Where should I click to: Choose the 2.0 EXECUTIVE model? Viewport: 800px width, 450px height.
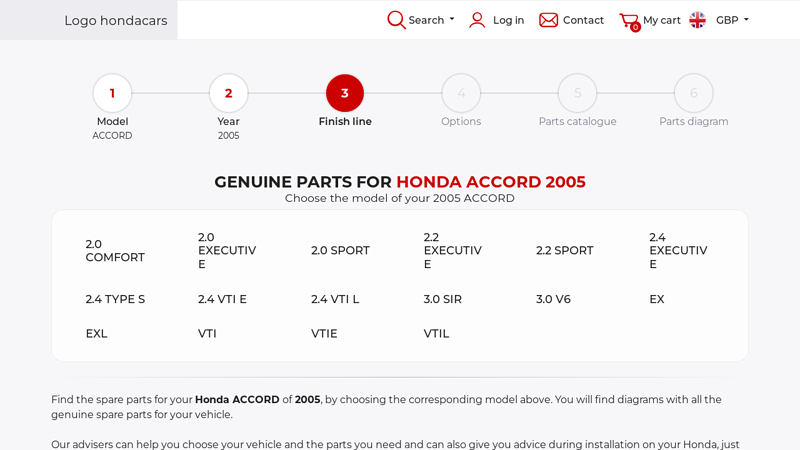point(227,251)
